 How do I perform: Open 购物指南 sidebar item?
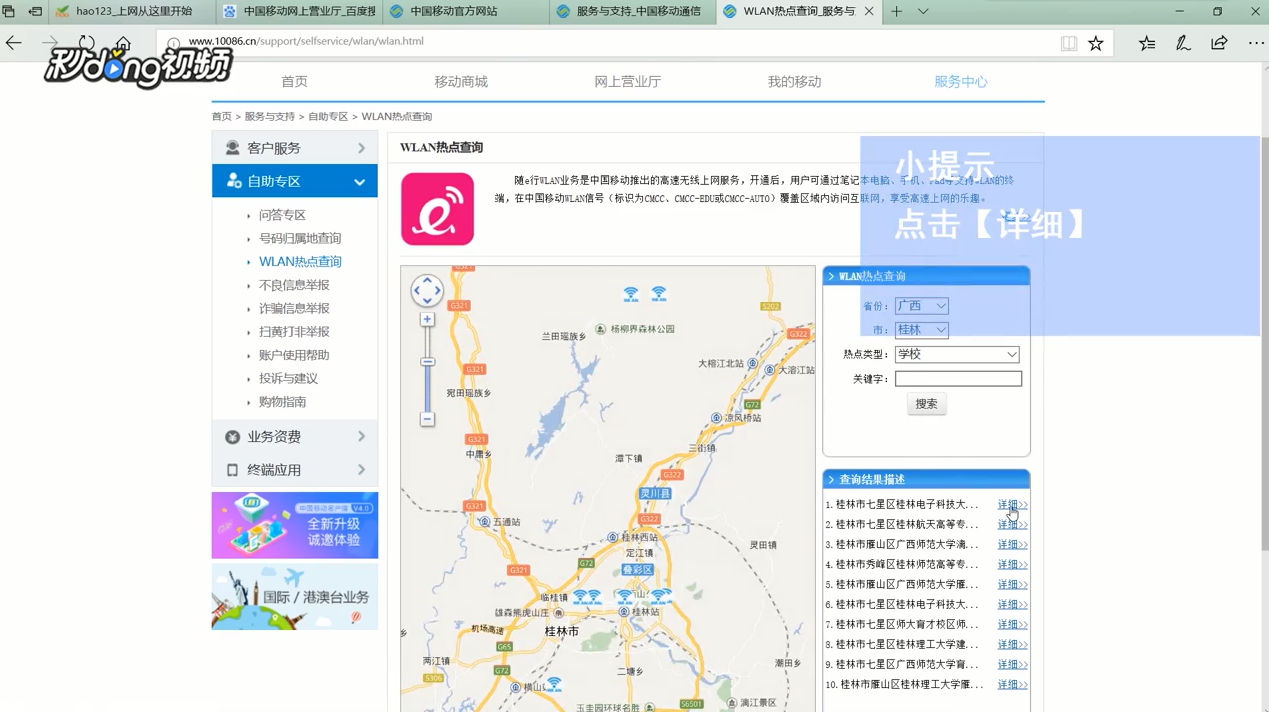click(x=282, y=402)
